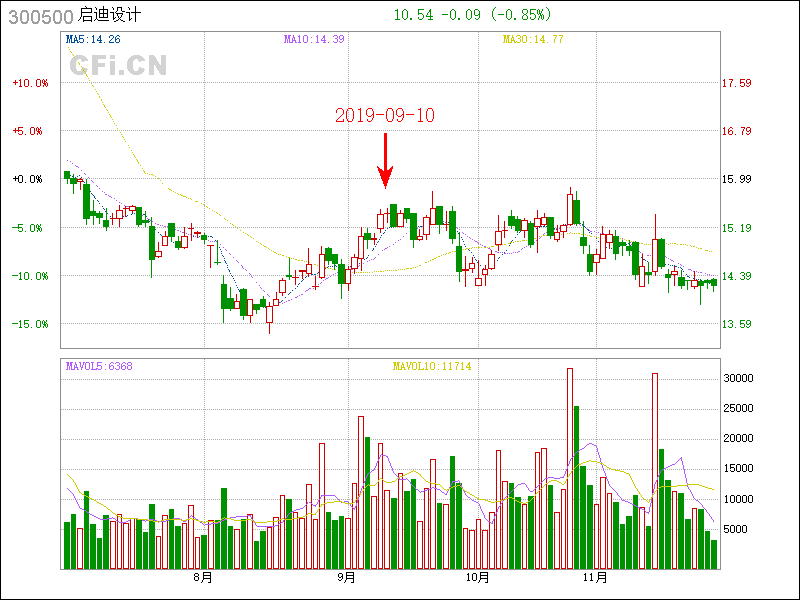Click the 10月 label on time axis
The width and height of the screenshot is (800, 600).
pyautogui.click(x=478, y=577)
